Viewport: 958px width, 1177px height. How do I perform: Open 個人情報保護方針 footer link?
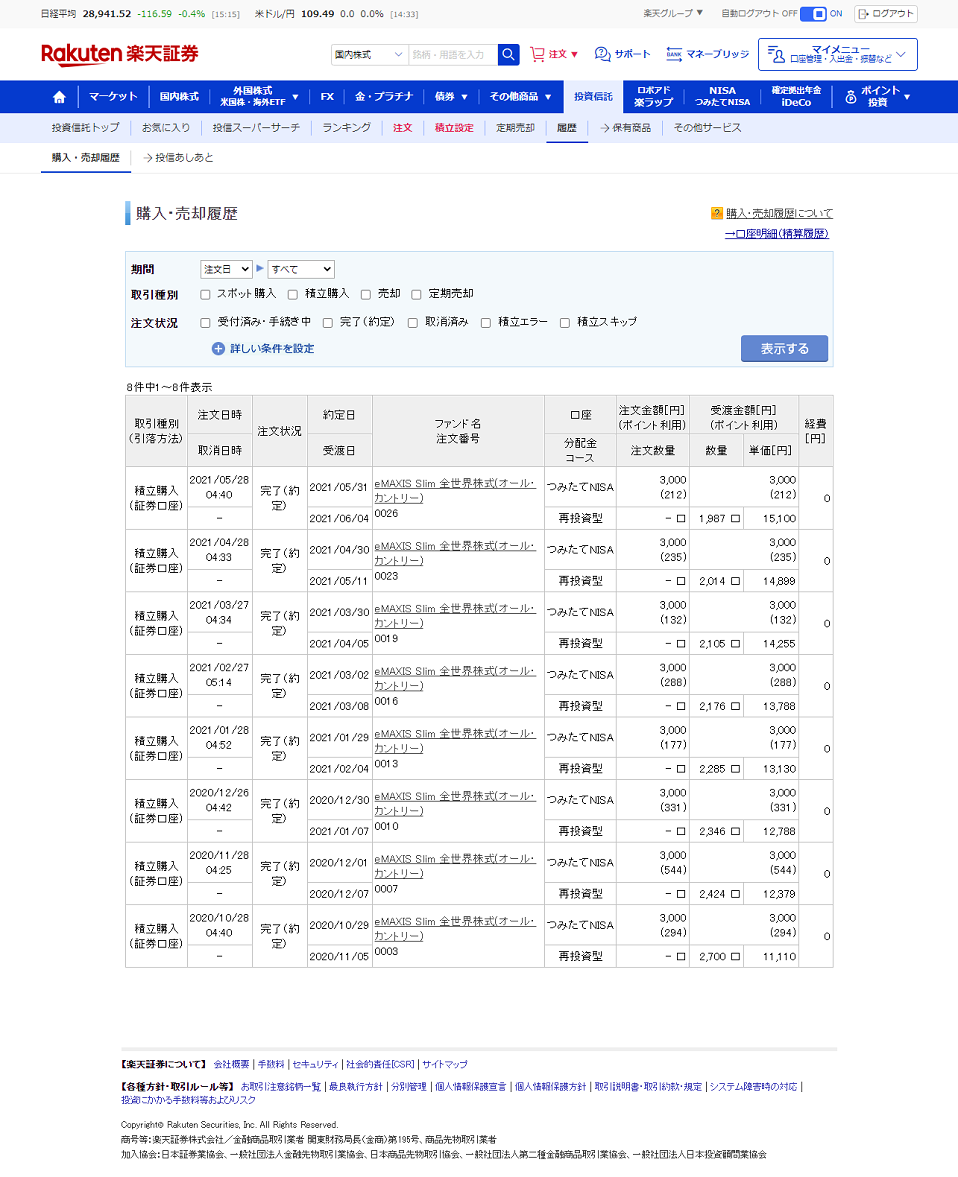click(x=550, y=1087)
